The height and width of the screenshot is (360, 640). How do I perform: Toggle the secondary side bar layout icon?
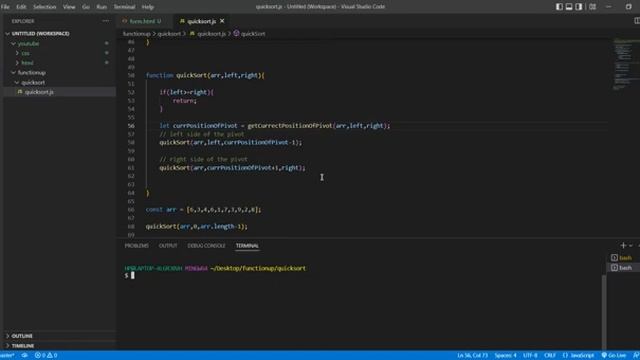(x=579, y=7)
